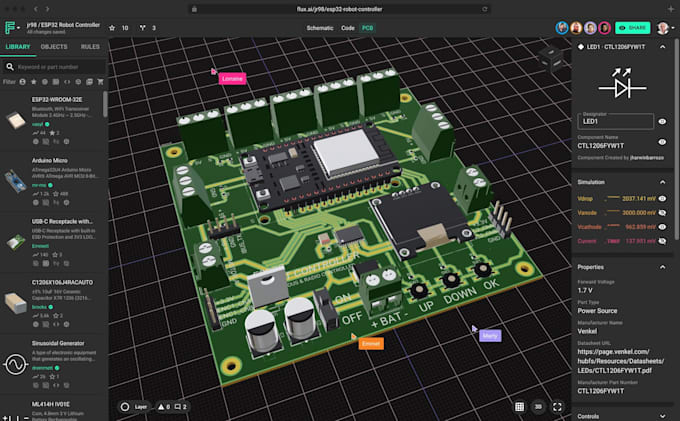Star the Arduino Micro part

[56, 194]
